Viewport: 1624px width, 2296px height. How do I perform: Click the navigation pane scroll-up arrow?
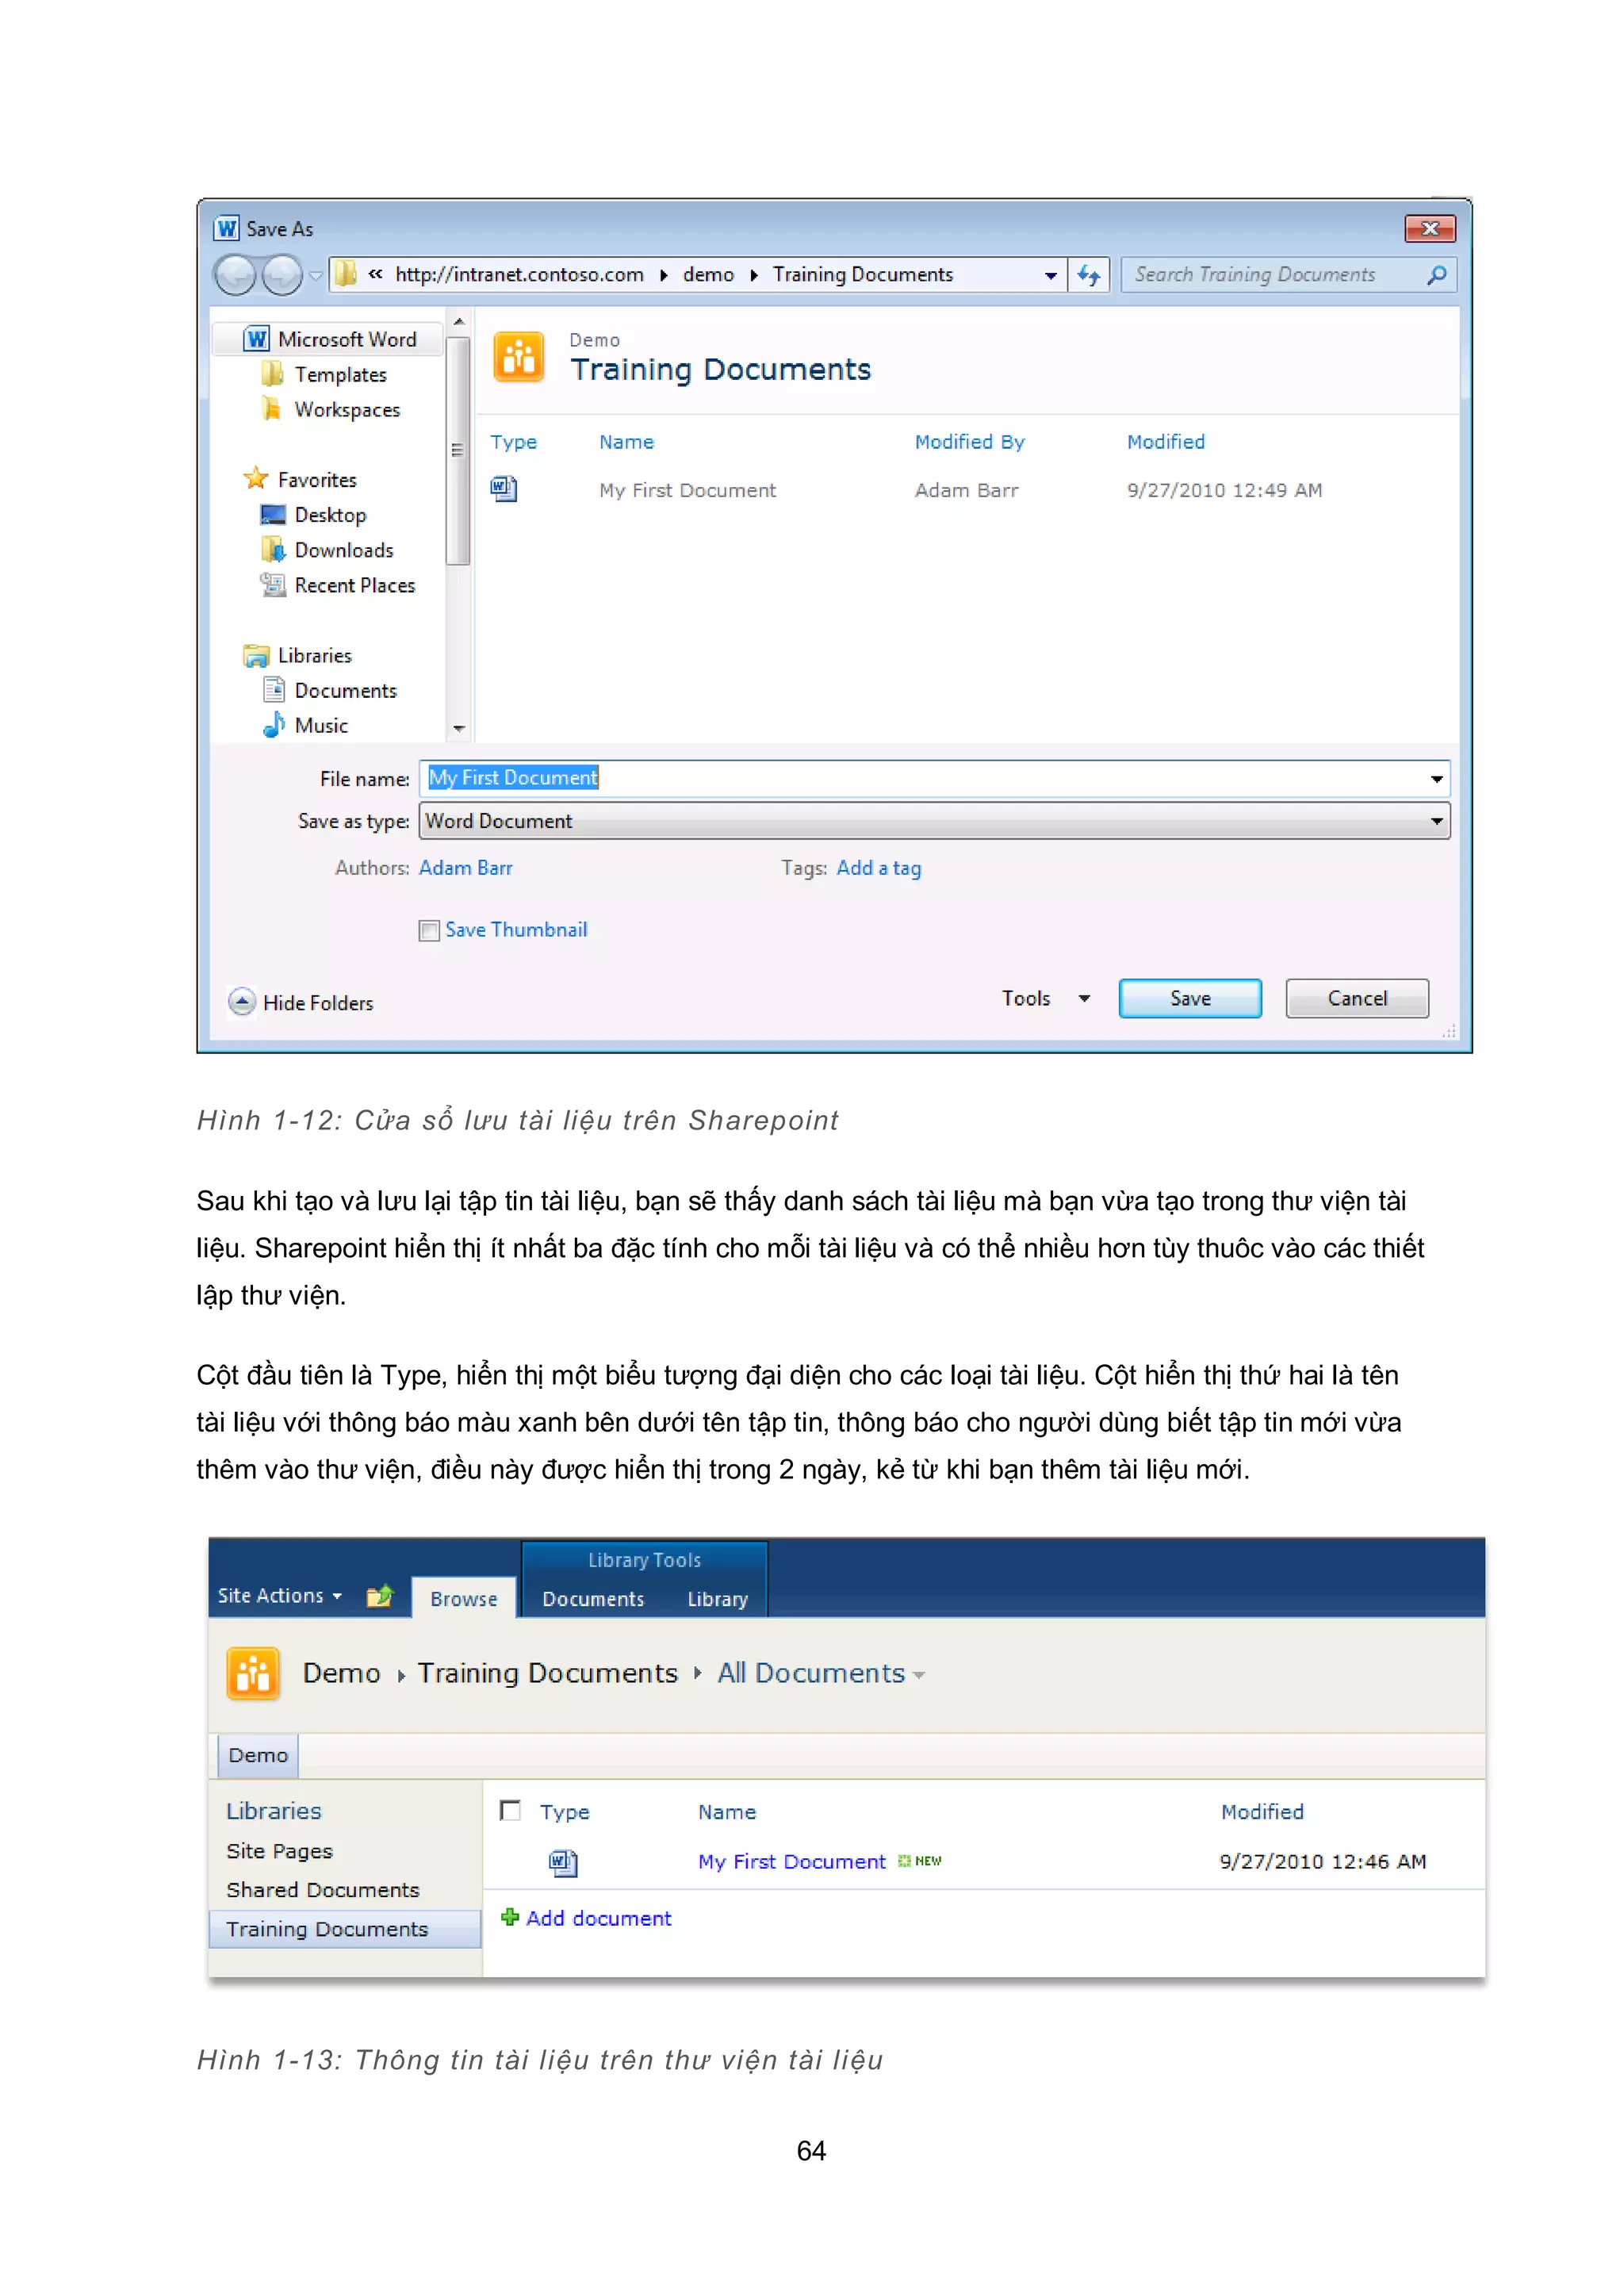pyautogui.click(x=458, y=322)
